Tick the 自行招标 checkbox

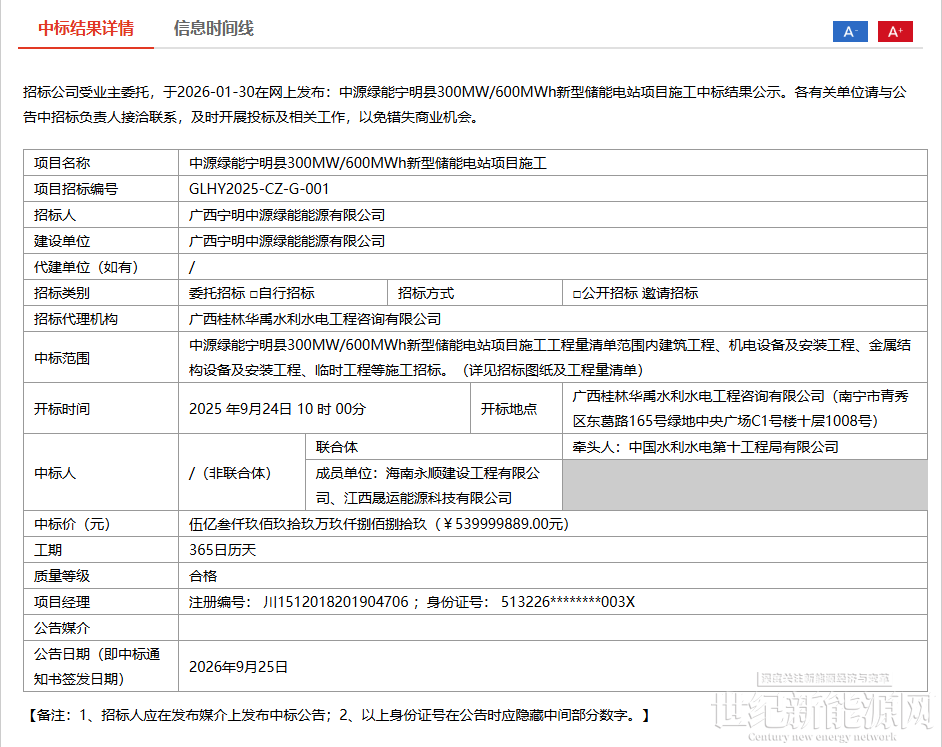coord(253,293)
